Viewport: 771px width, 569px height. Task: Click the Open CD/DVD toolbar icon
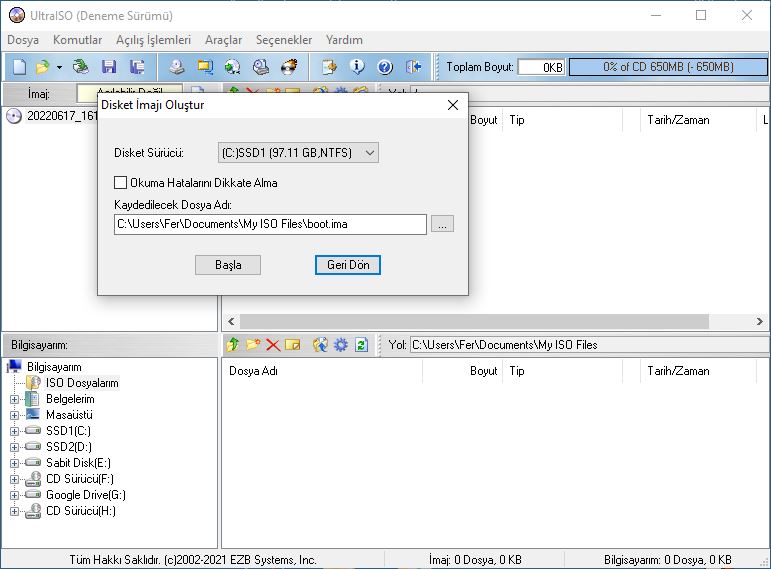coord(80,66)
